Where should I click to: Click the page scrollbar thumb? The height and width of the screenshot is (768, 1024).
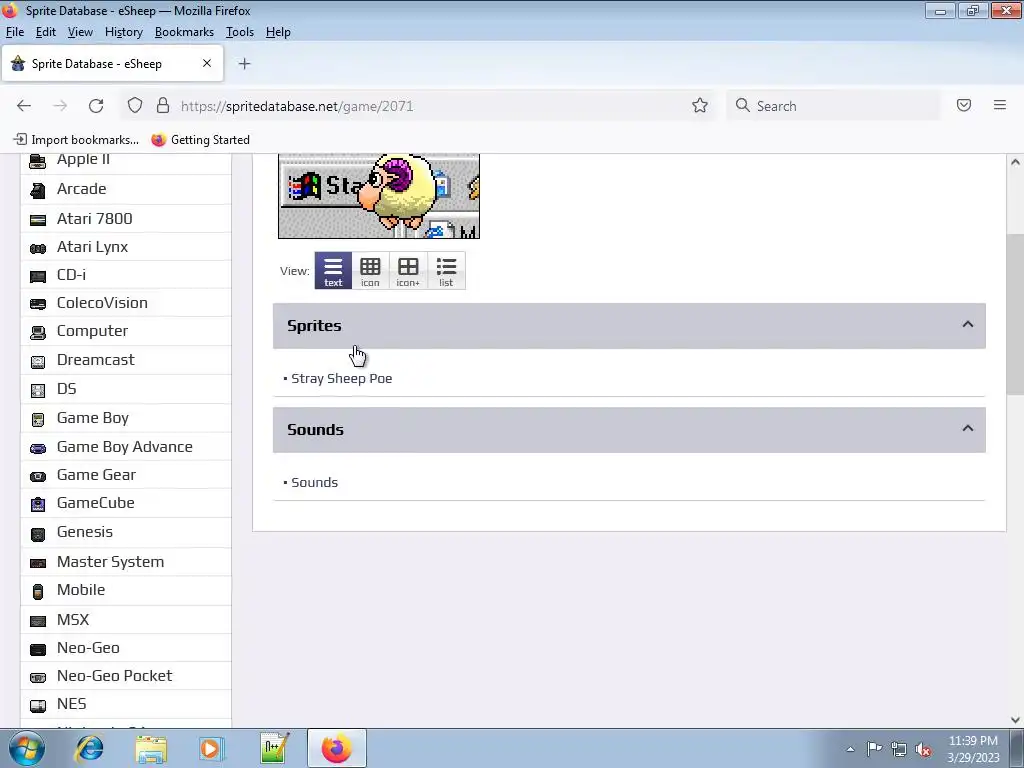pos(1015,314)
